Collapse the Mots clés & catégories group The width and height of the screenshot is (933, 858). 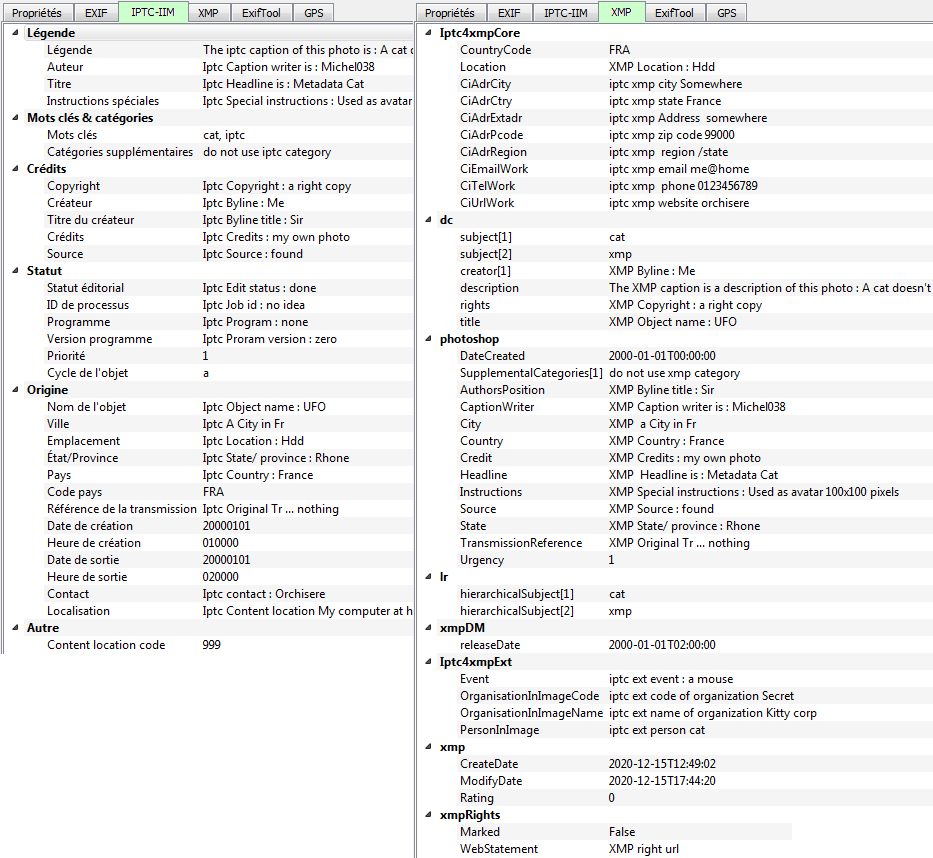click(15, 118)
